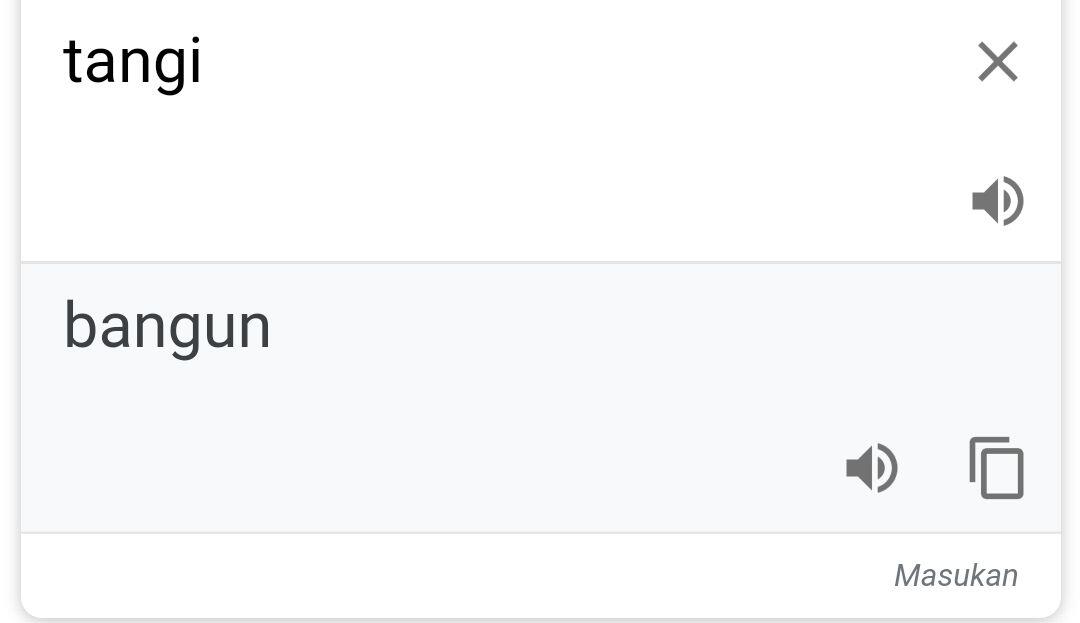Erase input text via the cross icon
Screen dimensions: 1080x623
pyautogui.click(x=997, y=62)
